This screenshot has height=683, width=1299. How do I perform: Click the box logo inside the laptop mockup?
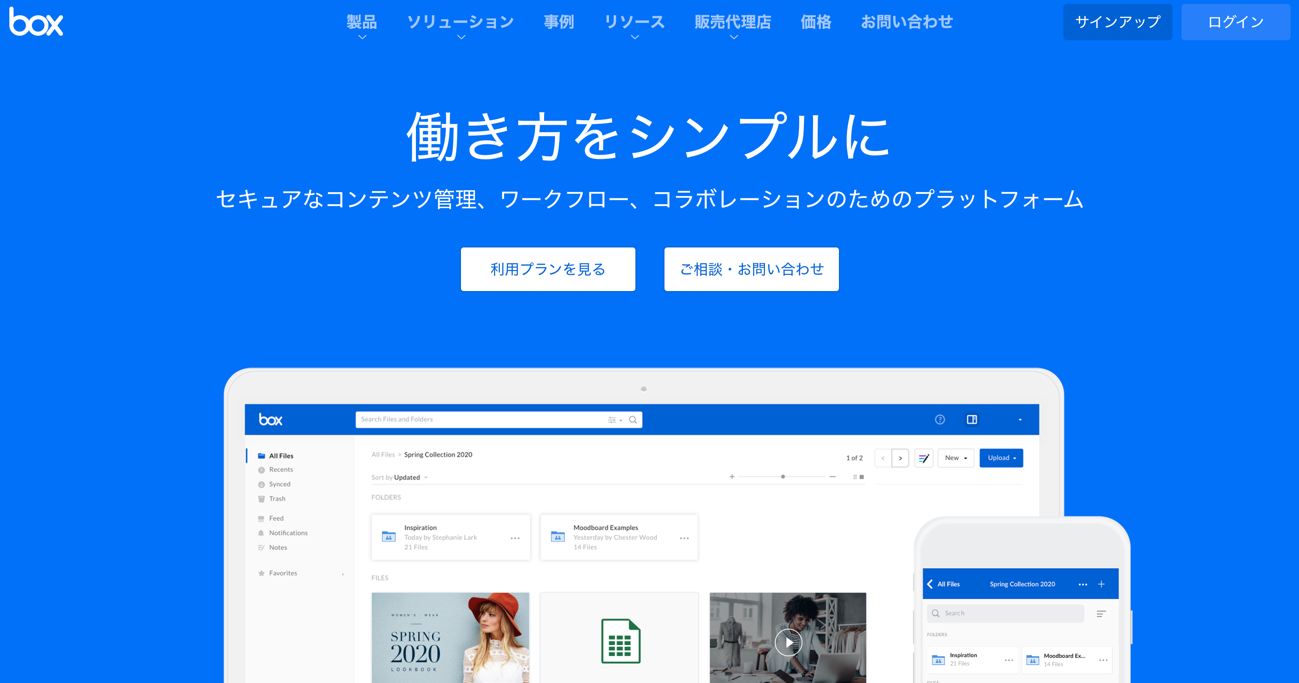[271, 420]
